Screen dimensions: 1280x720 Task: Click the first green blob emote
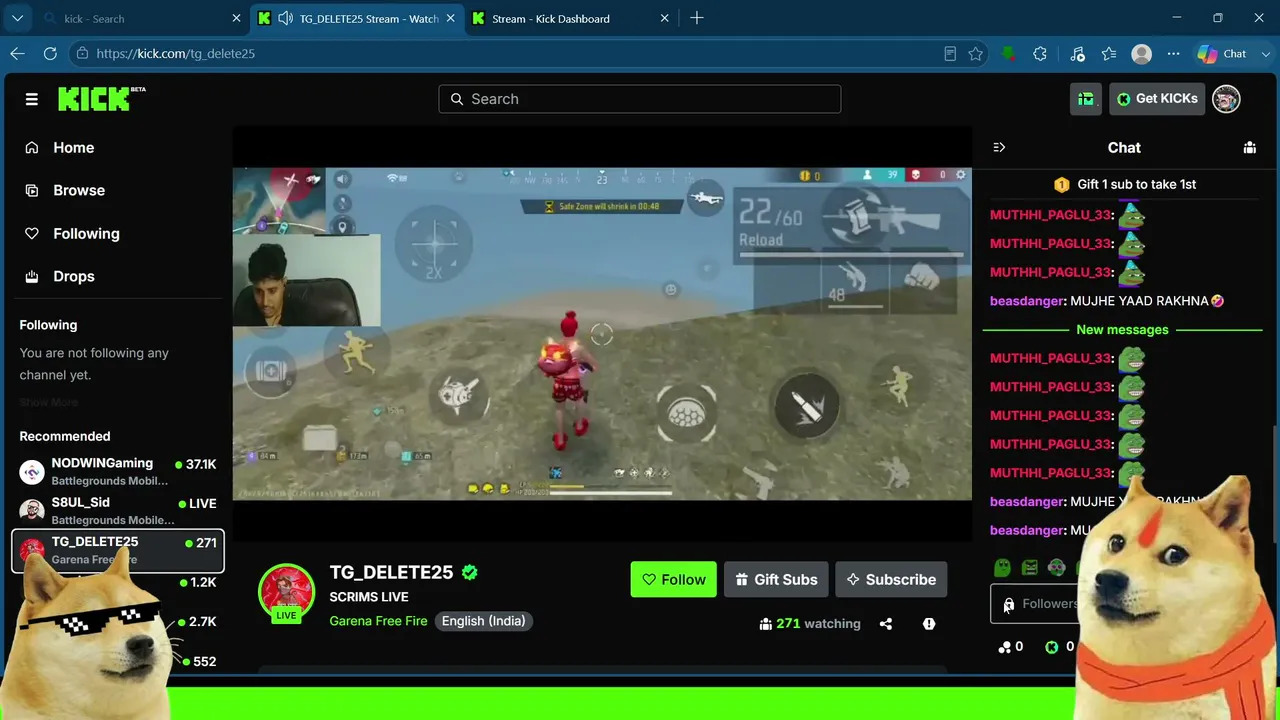pos(1002,568)
